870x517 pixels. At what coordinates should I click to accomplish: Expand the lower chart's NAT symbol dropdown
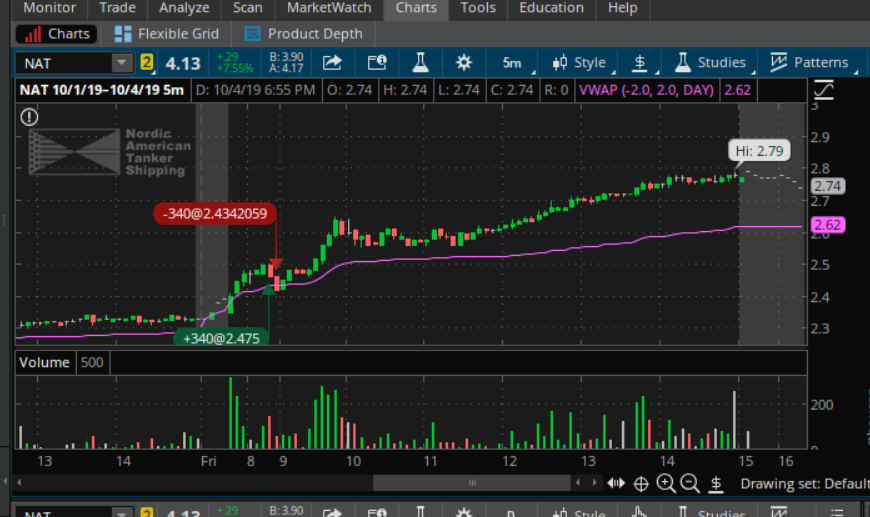pos(122,513)
